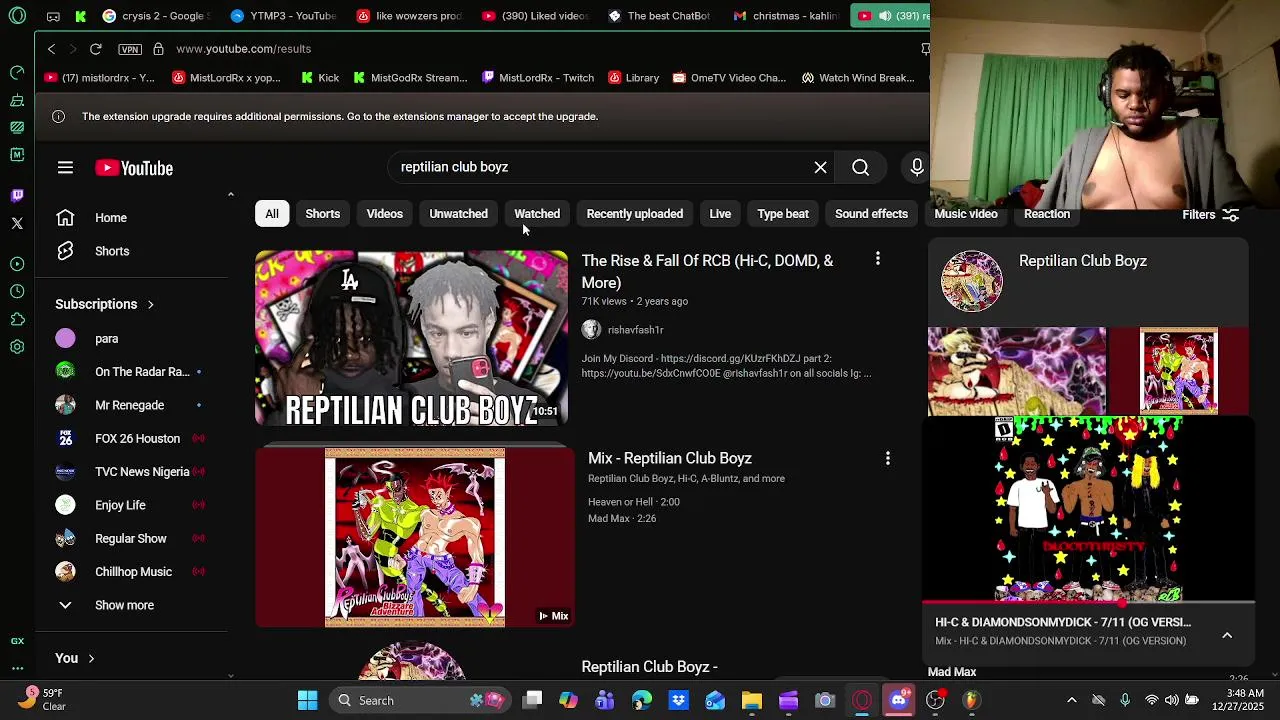Screen dimensions: 1280x720
Task: Open Extensions cube icon in Opera sidebar
Action: [17, 319]
